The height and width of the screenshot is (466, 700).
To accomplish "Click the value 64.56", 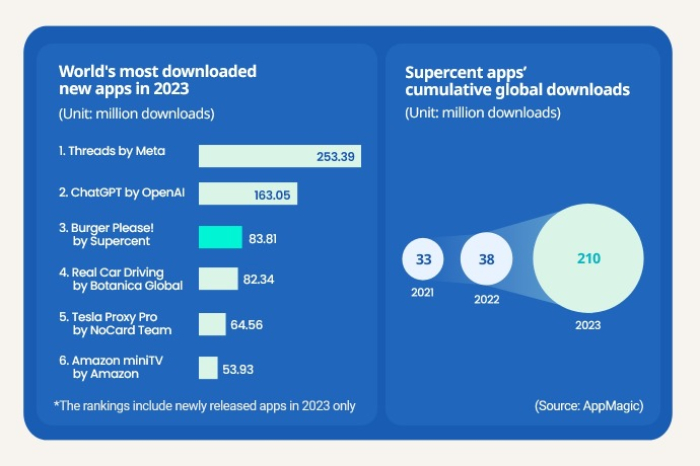I will 246,325.
